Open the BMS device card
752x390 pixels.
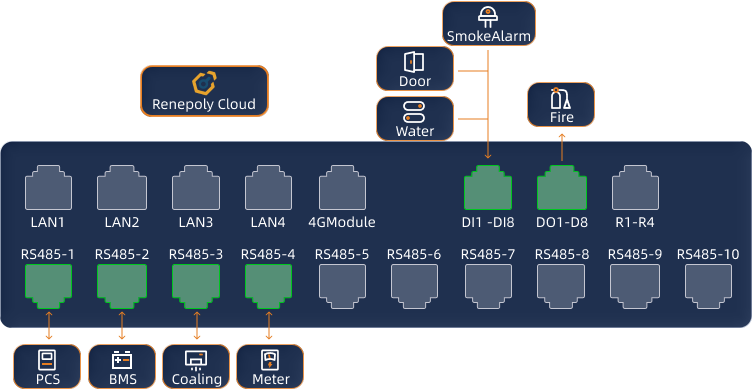pyautogui.click(x=122, y=366)
